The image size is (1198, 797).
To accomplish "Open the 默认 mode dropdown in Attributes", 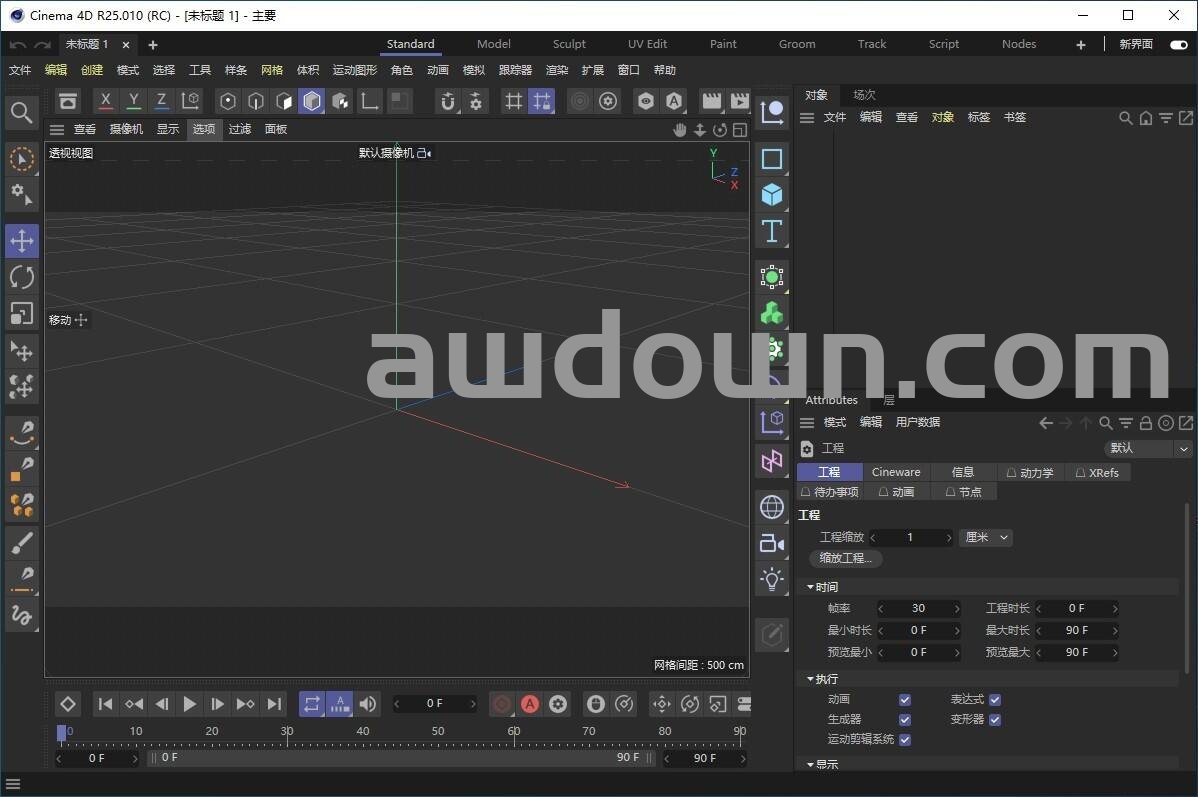I will pyautogui.click(x=1148, y=449).
